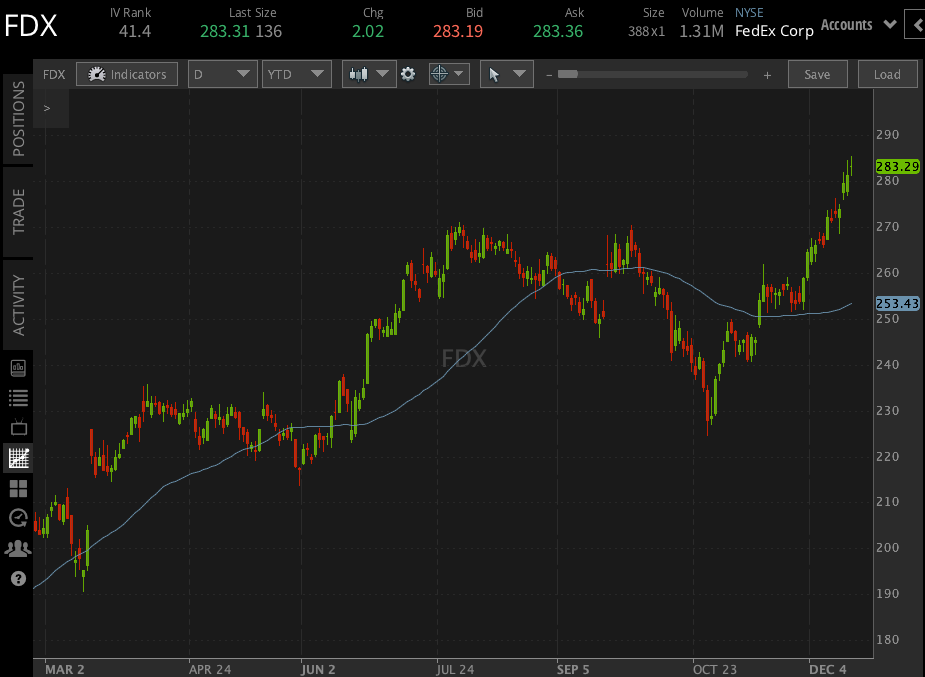Click the Save button
Image resolution: width=925 pixels, height=677 pixels.
817,73
